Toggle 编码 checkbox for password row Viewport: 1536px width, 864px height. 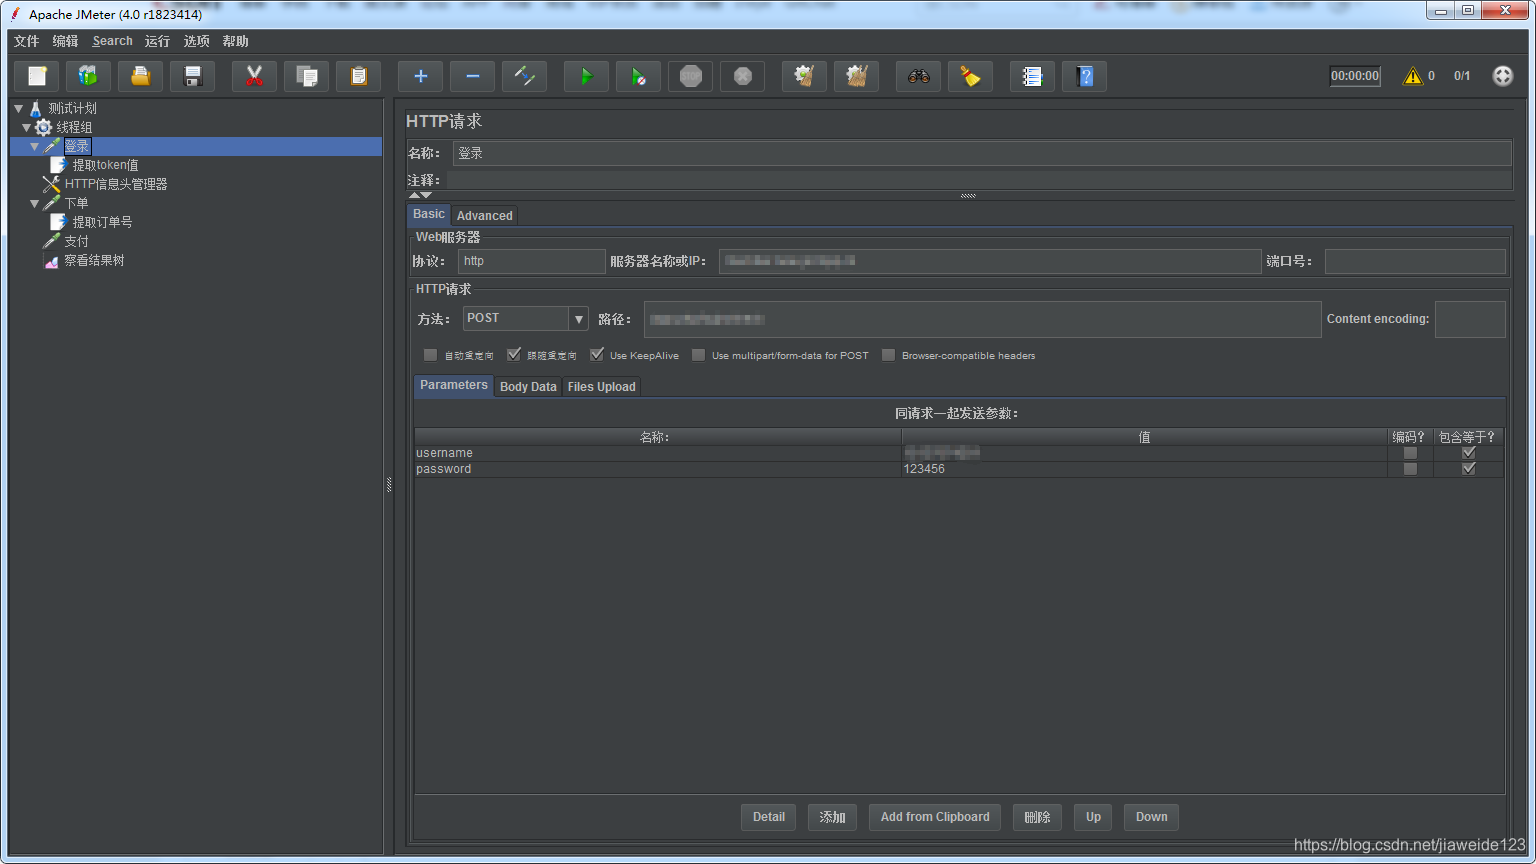click(x=1410, y=469)
